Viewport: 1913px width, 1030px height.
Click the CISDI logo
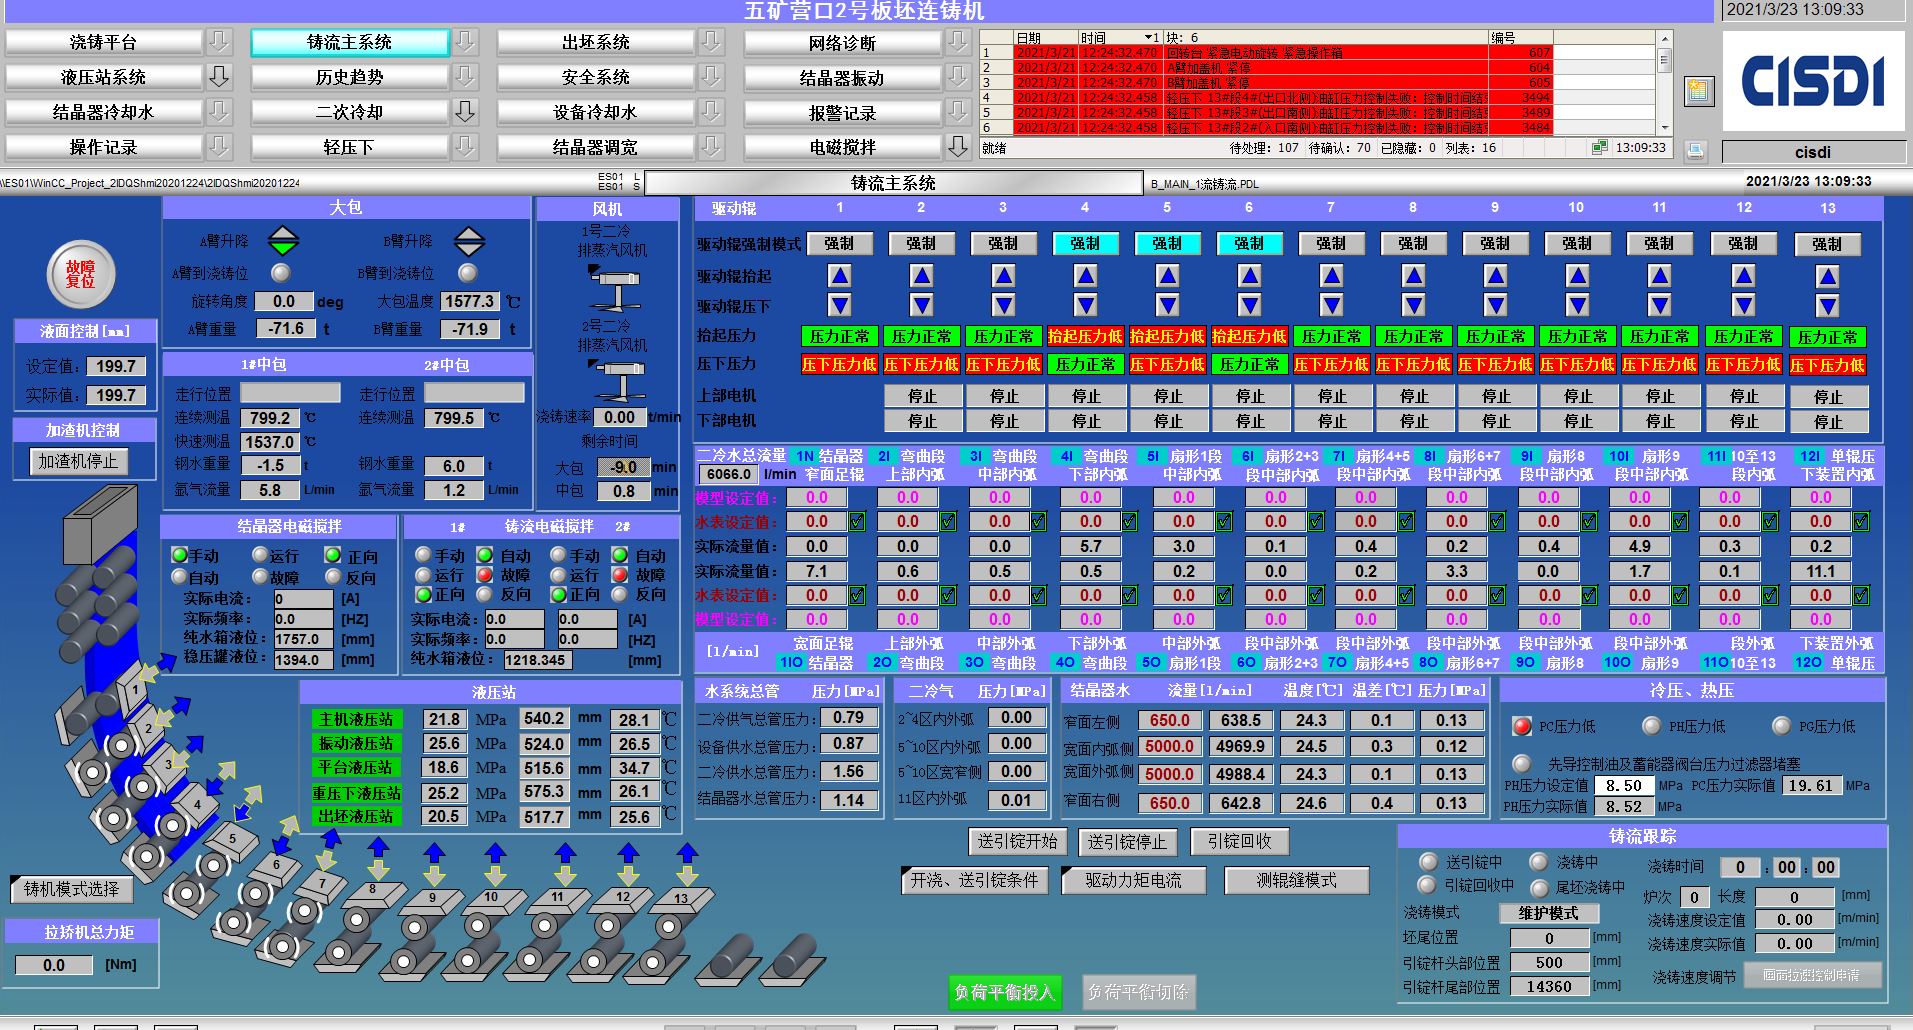click(1813, 81)
